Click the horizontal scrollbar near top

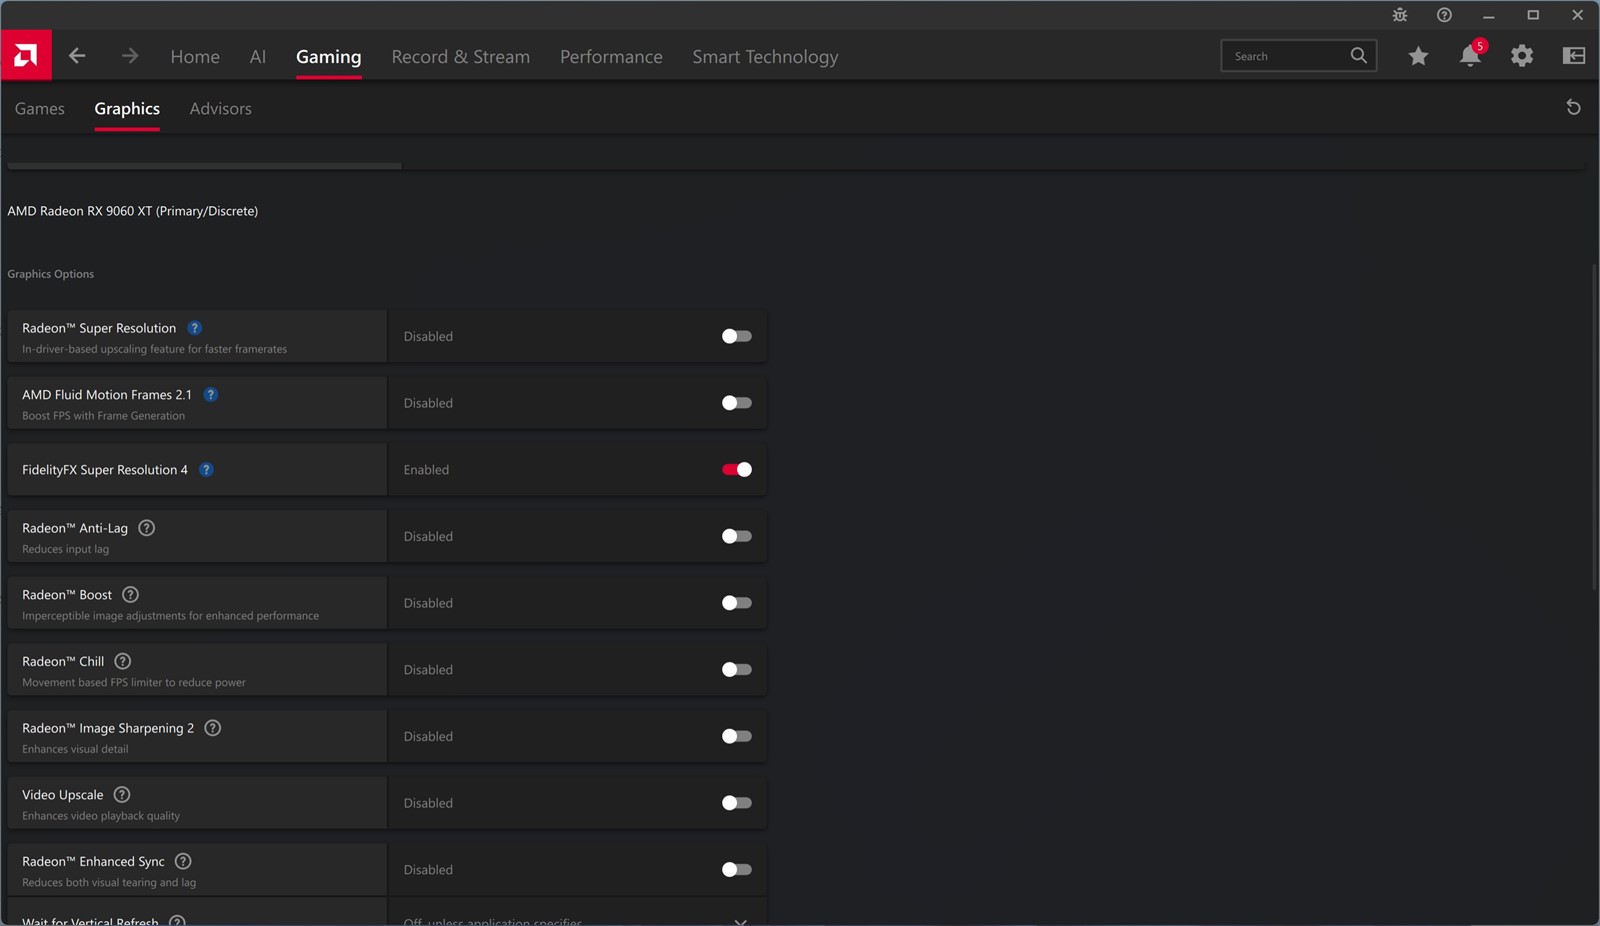(x=204, y=166)
